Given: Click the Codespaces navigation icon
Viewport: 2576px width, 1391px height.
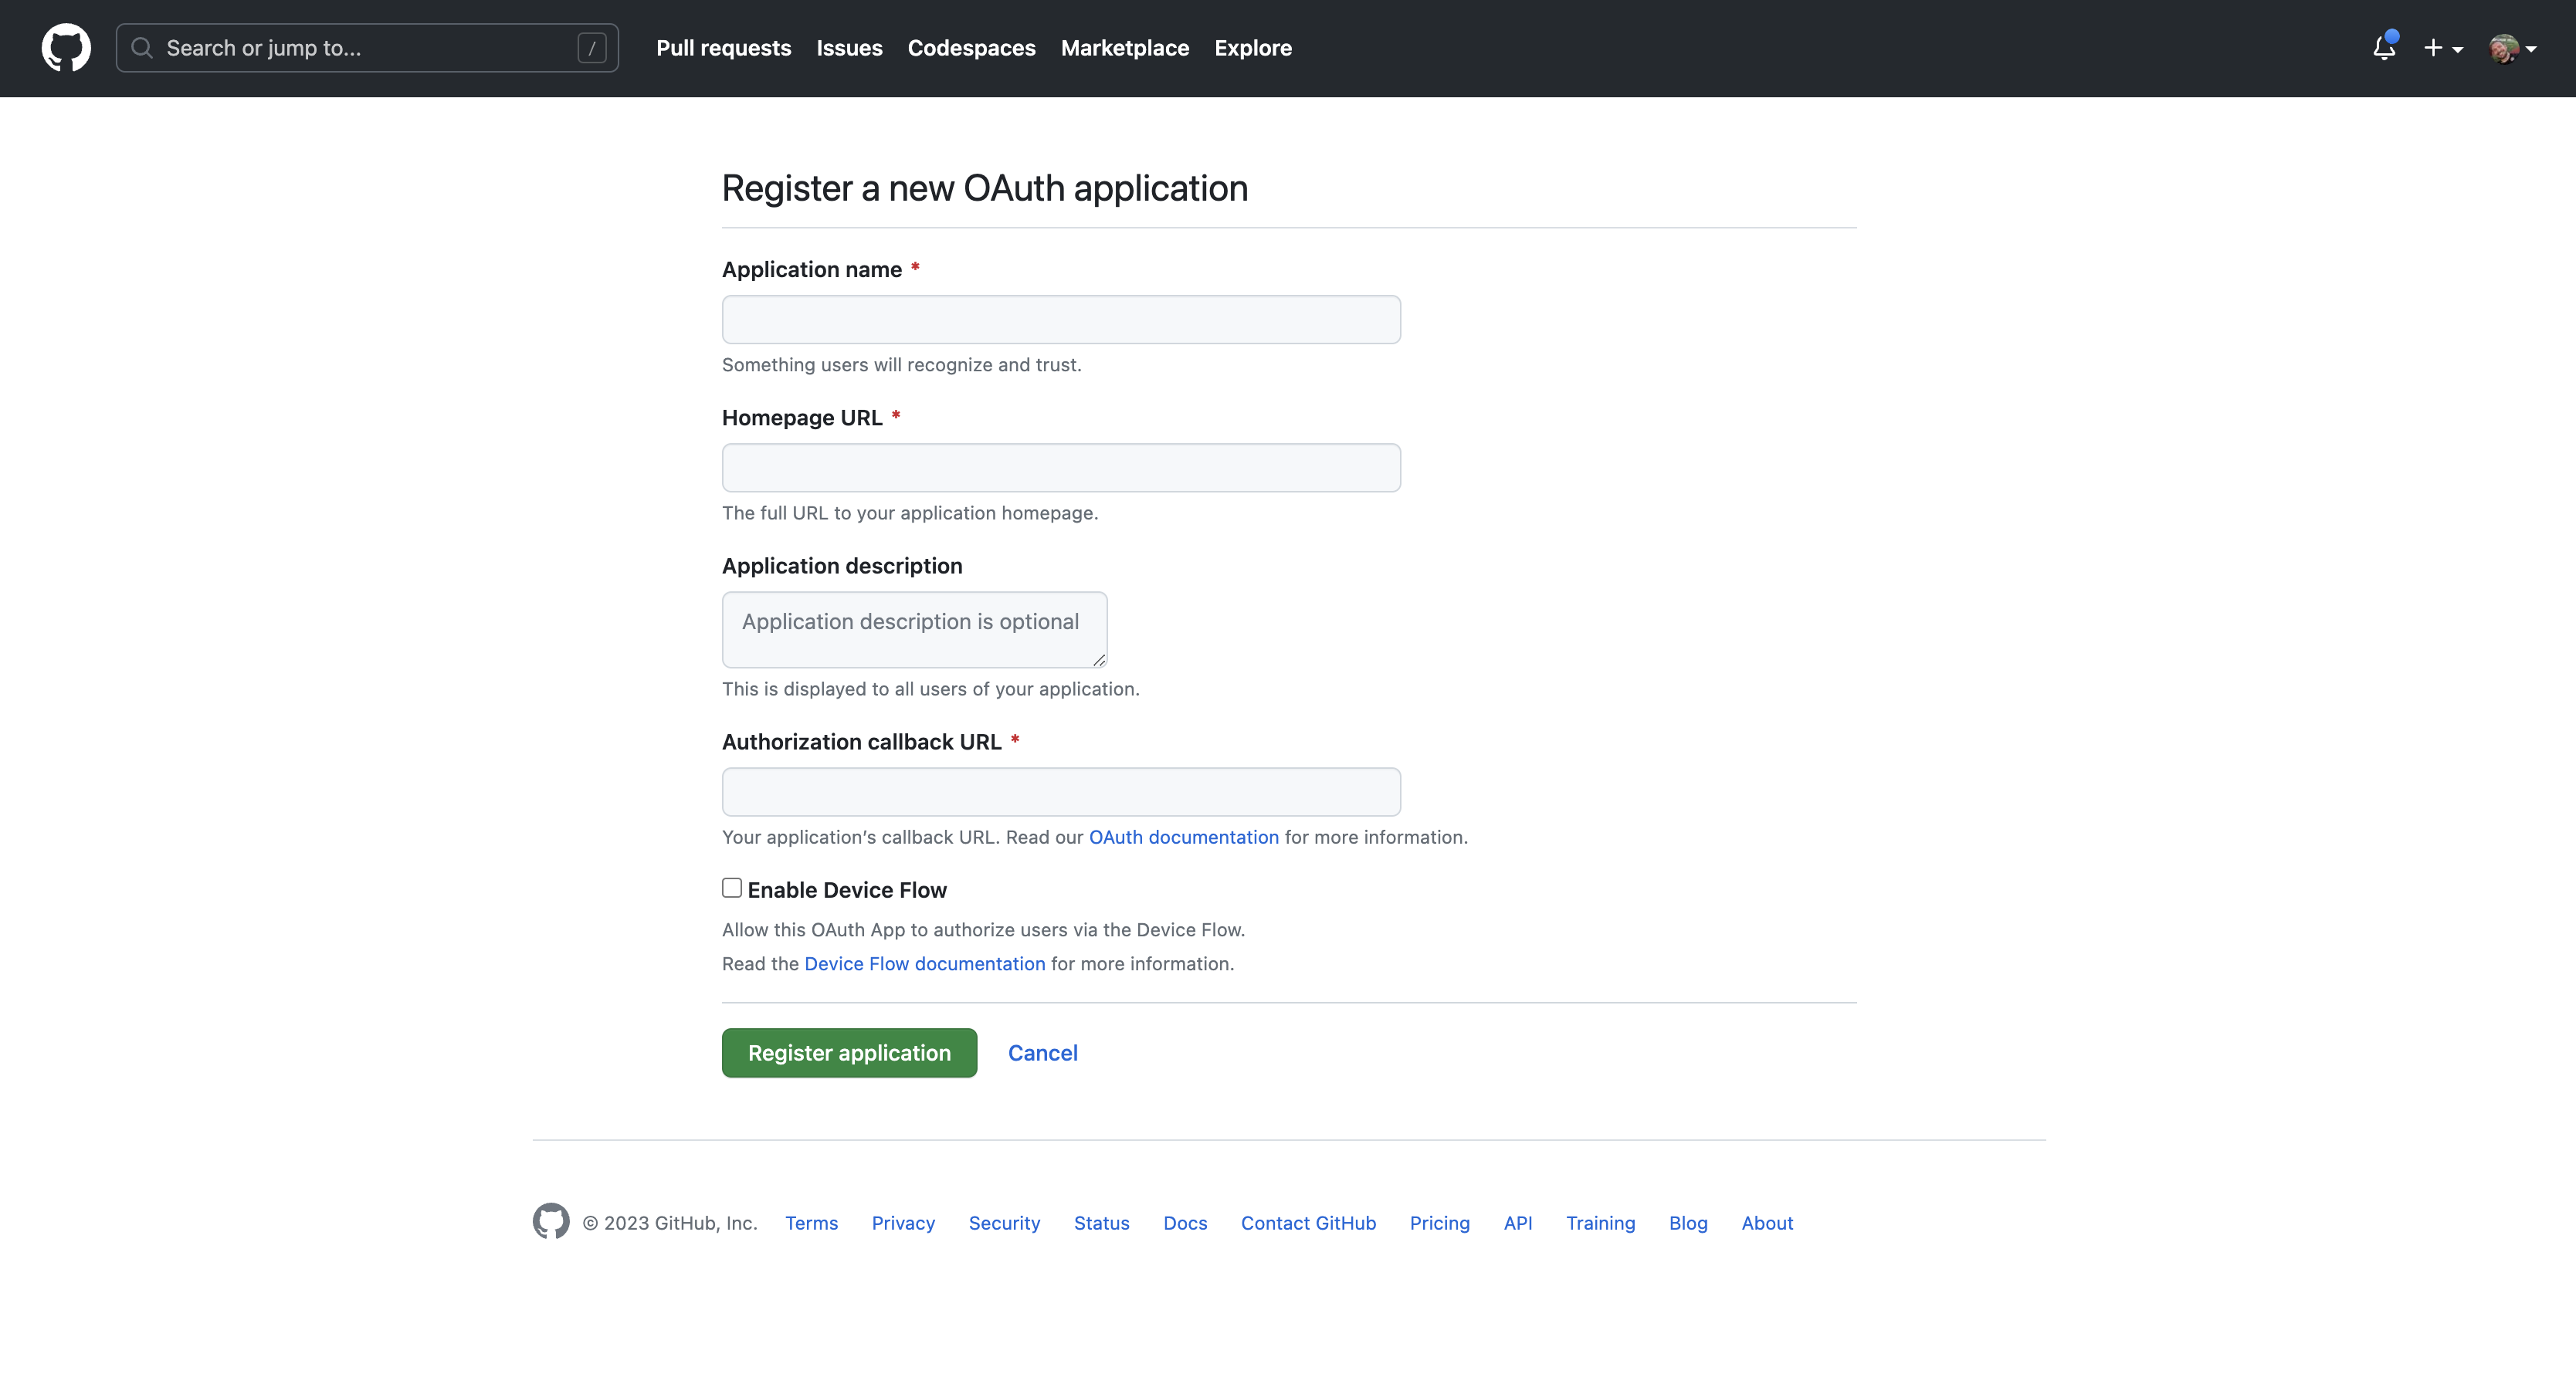Looking at the screenshot, I should click(971, 46).
